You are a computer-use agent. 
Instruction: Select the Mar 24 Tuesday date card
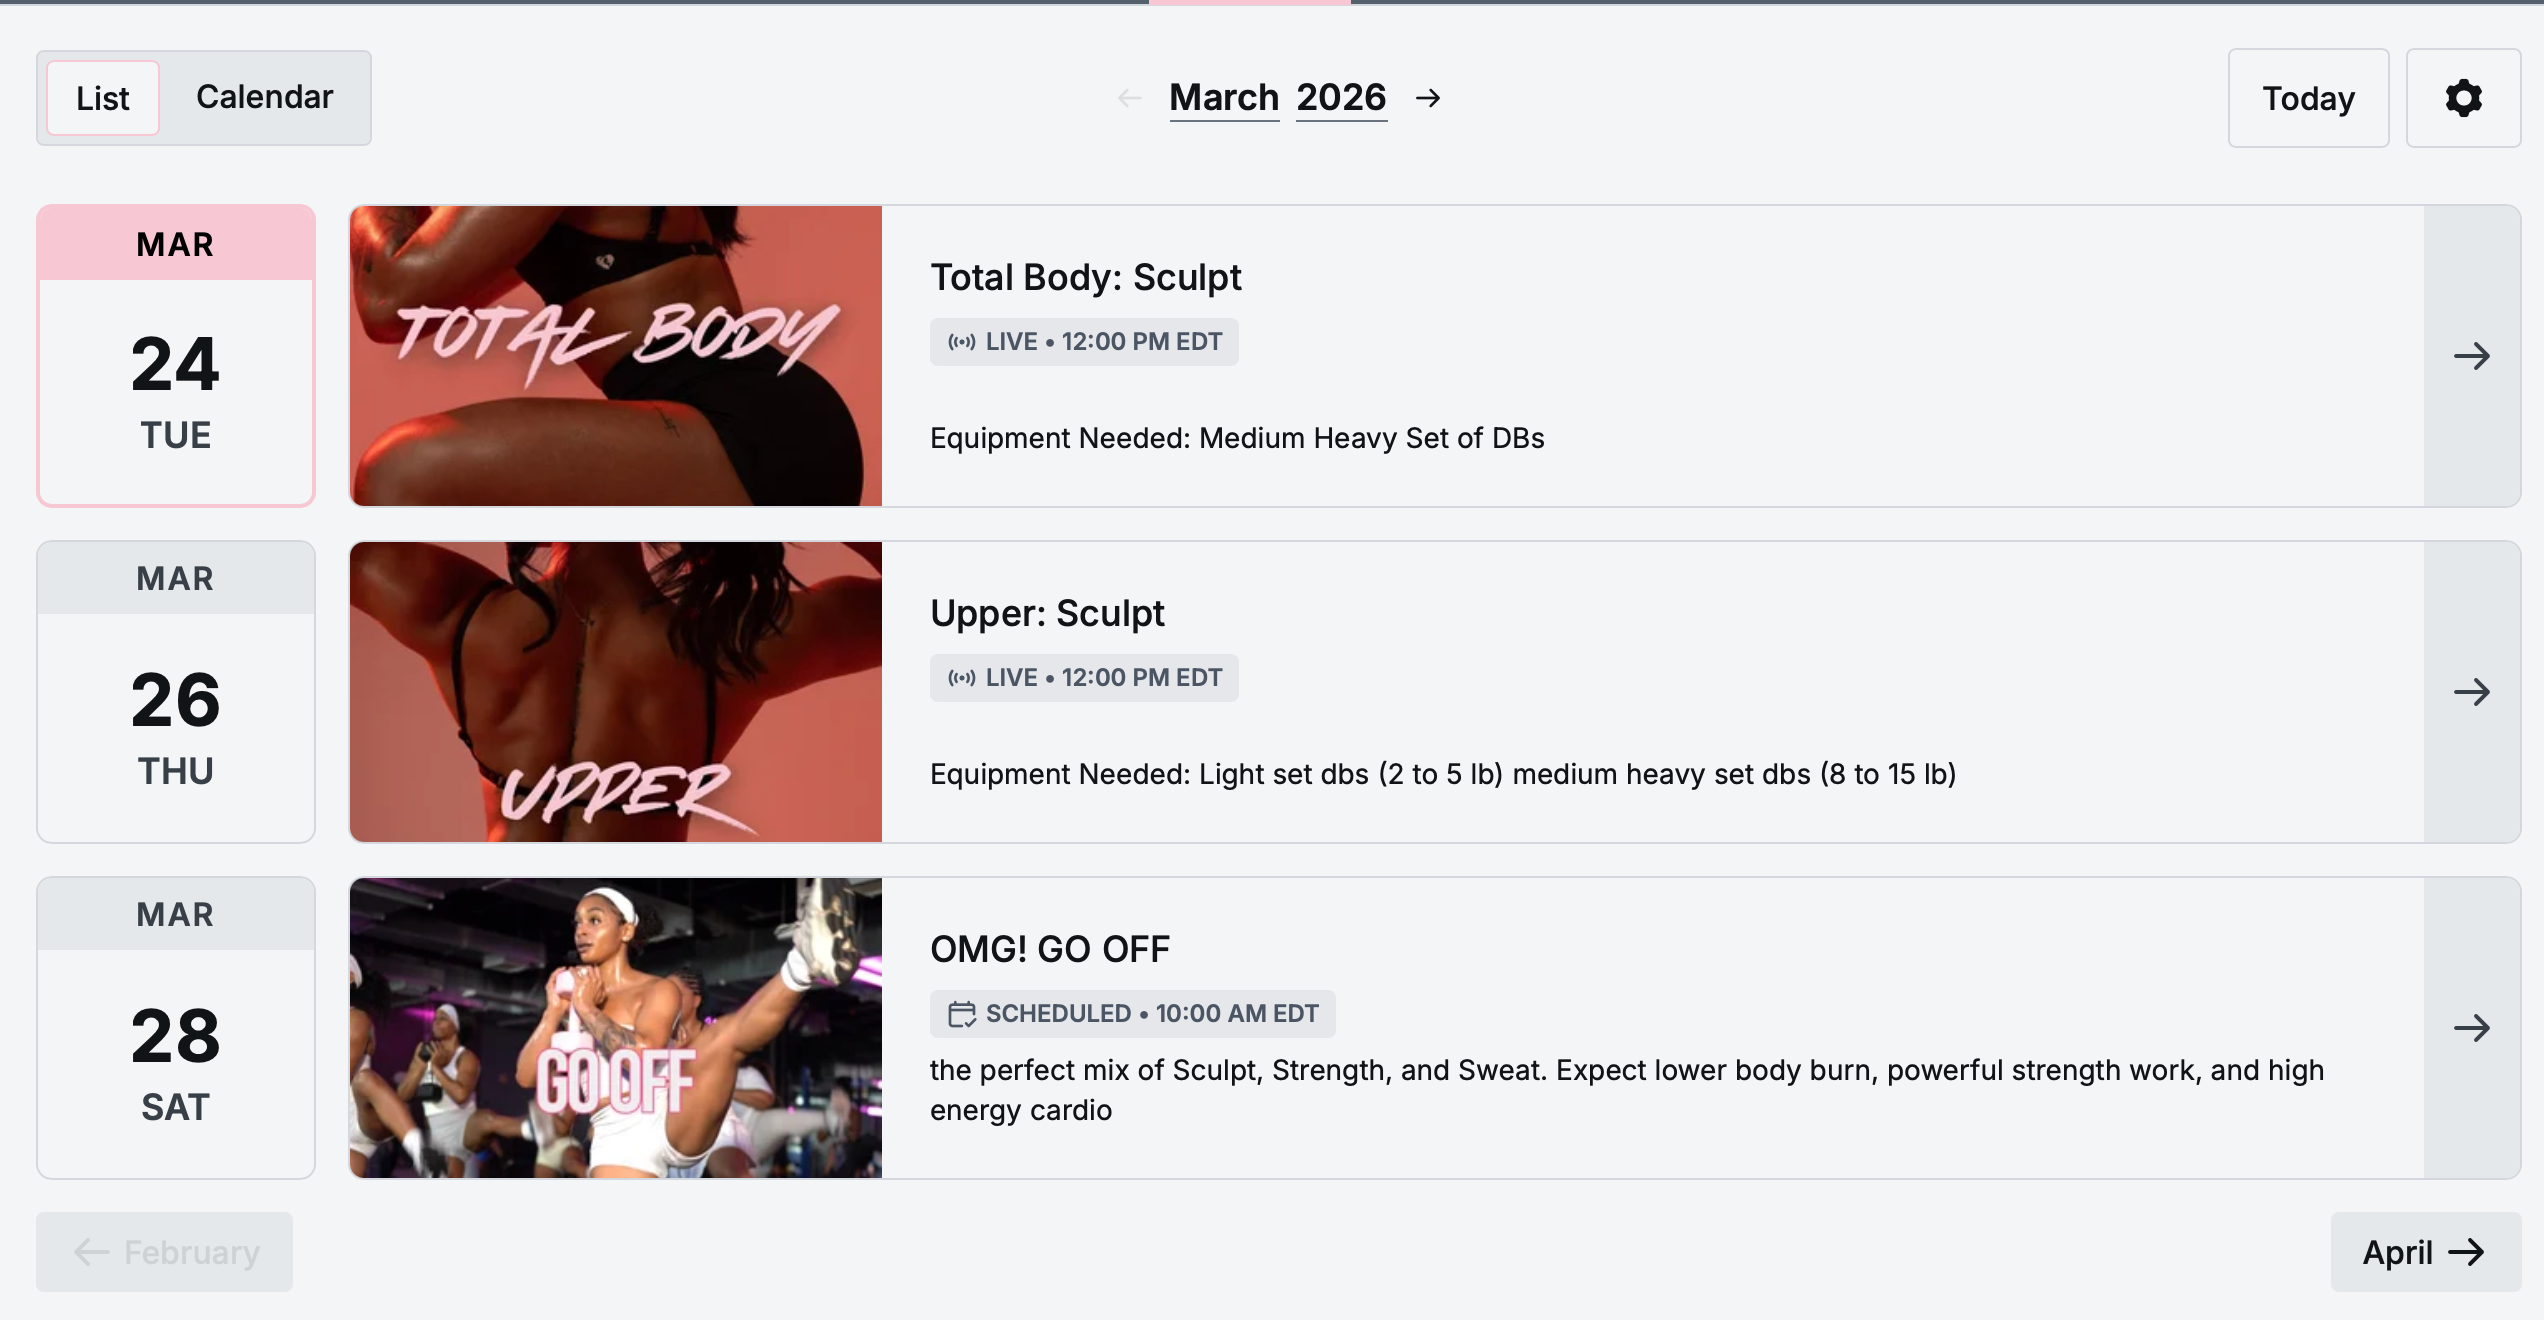(x=176, y=356)
